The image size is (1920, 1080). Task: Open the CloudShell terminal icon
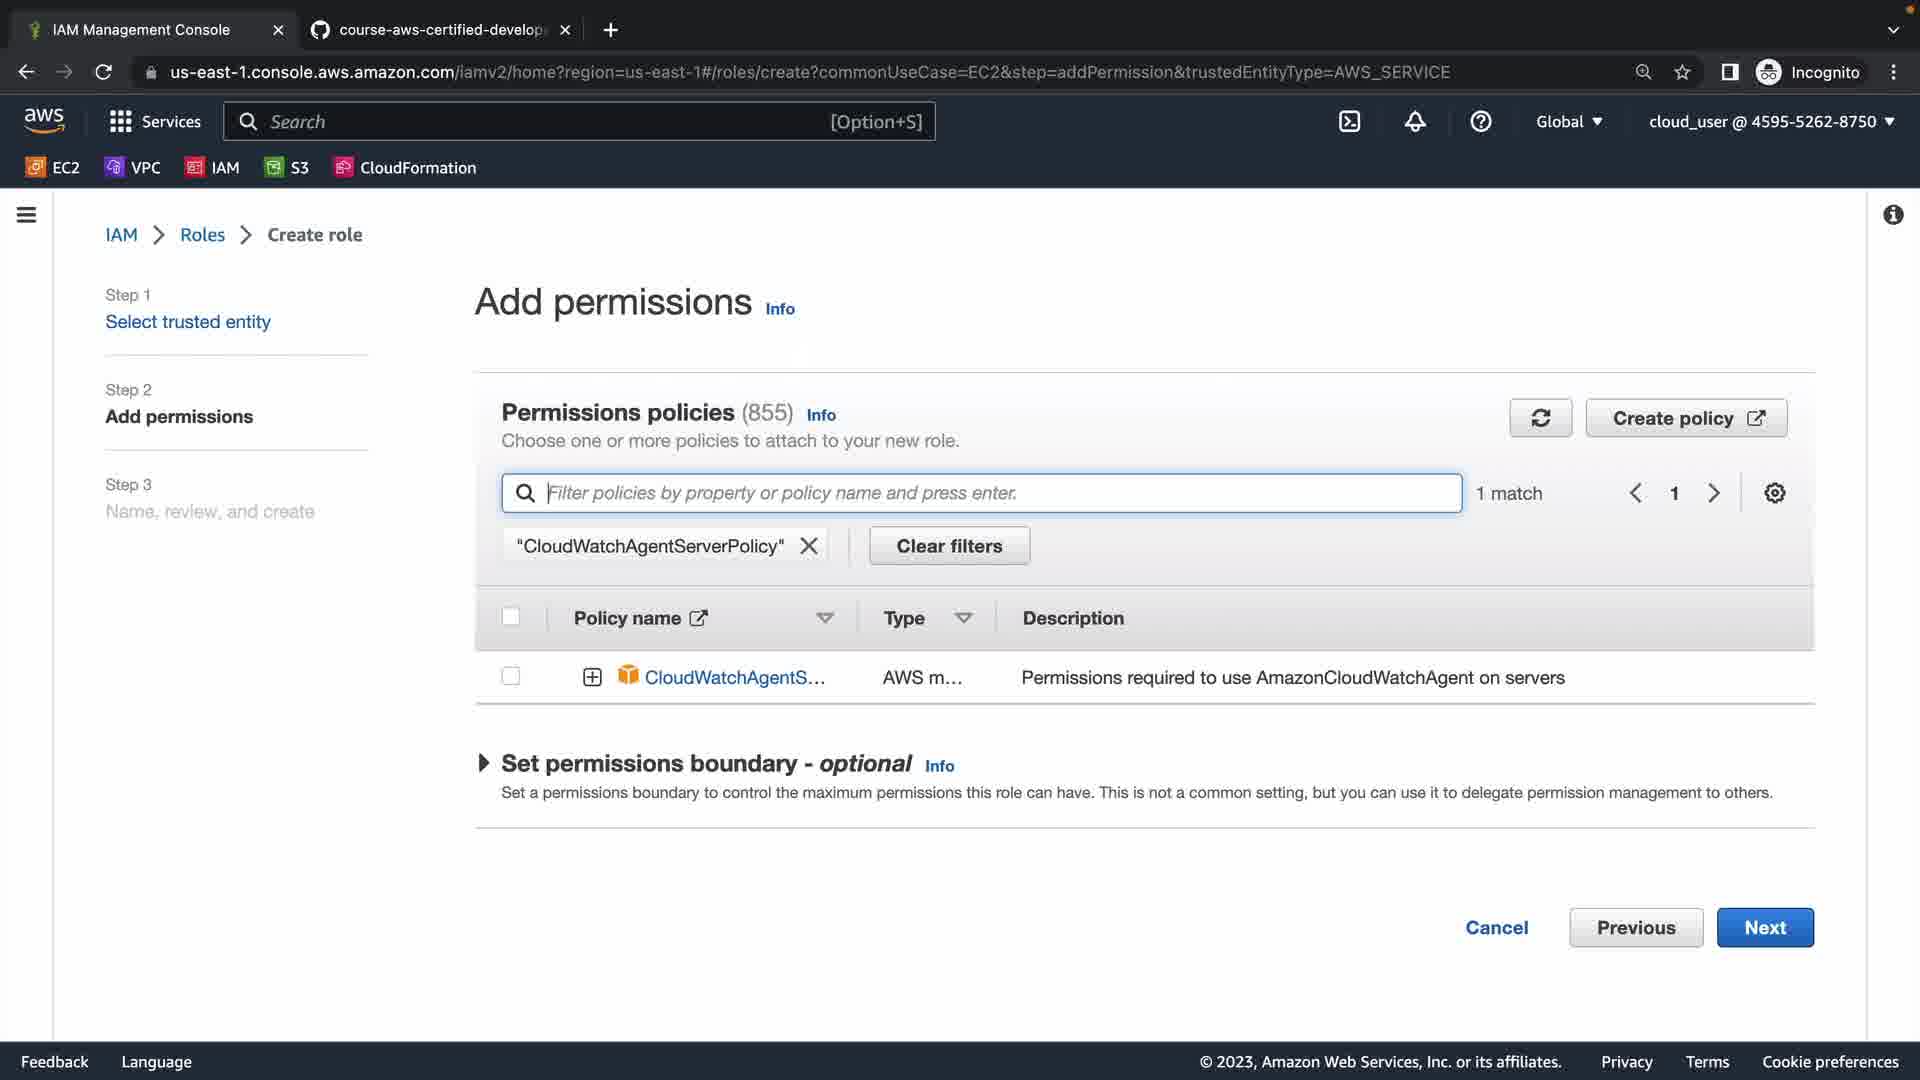coord(1349,122)
